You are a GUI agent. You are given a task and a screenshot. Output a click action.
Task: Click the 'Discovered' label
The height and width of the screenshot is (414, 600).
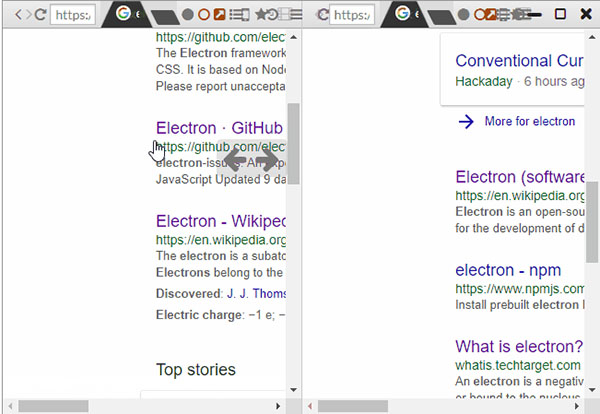tap(188, 293)
